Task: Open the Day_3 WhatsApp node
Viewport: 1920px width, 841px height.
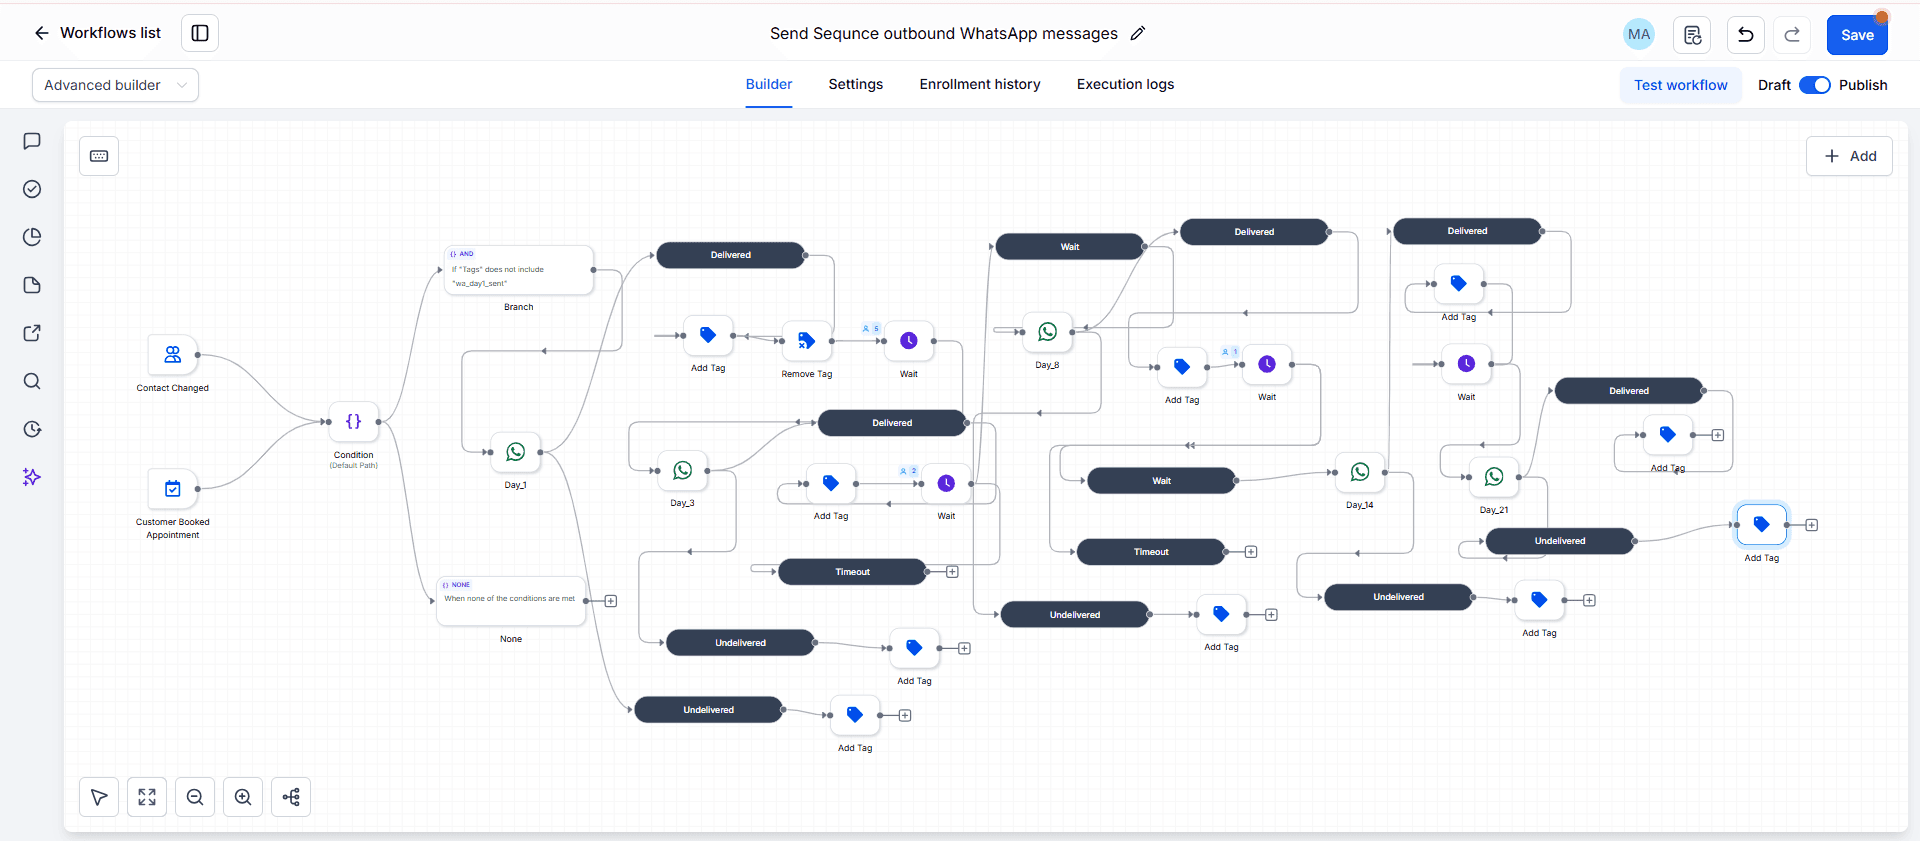Action: 683,470
